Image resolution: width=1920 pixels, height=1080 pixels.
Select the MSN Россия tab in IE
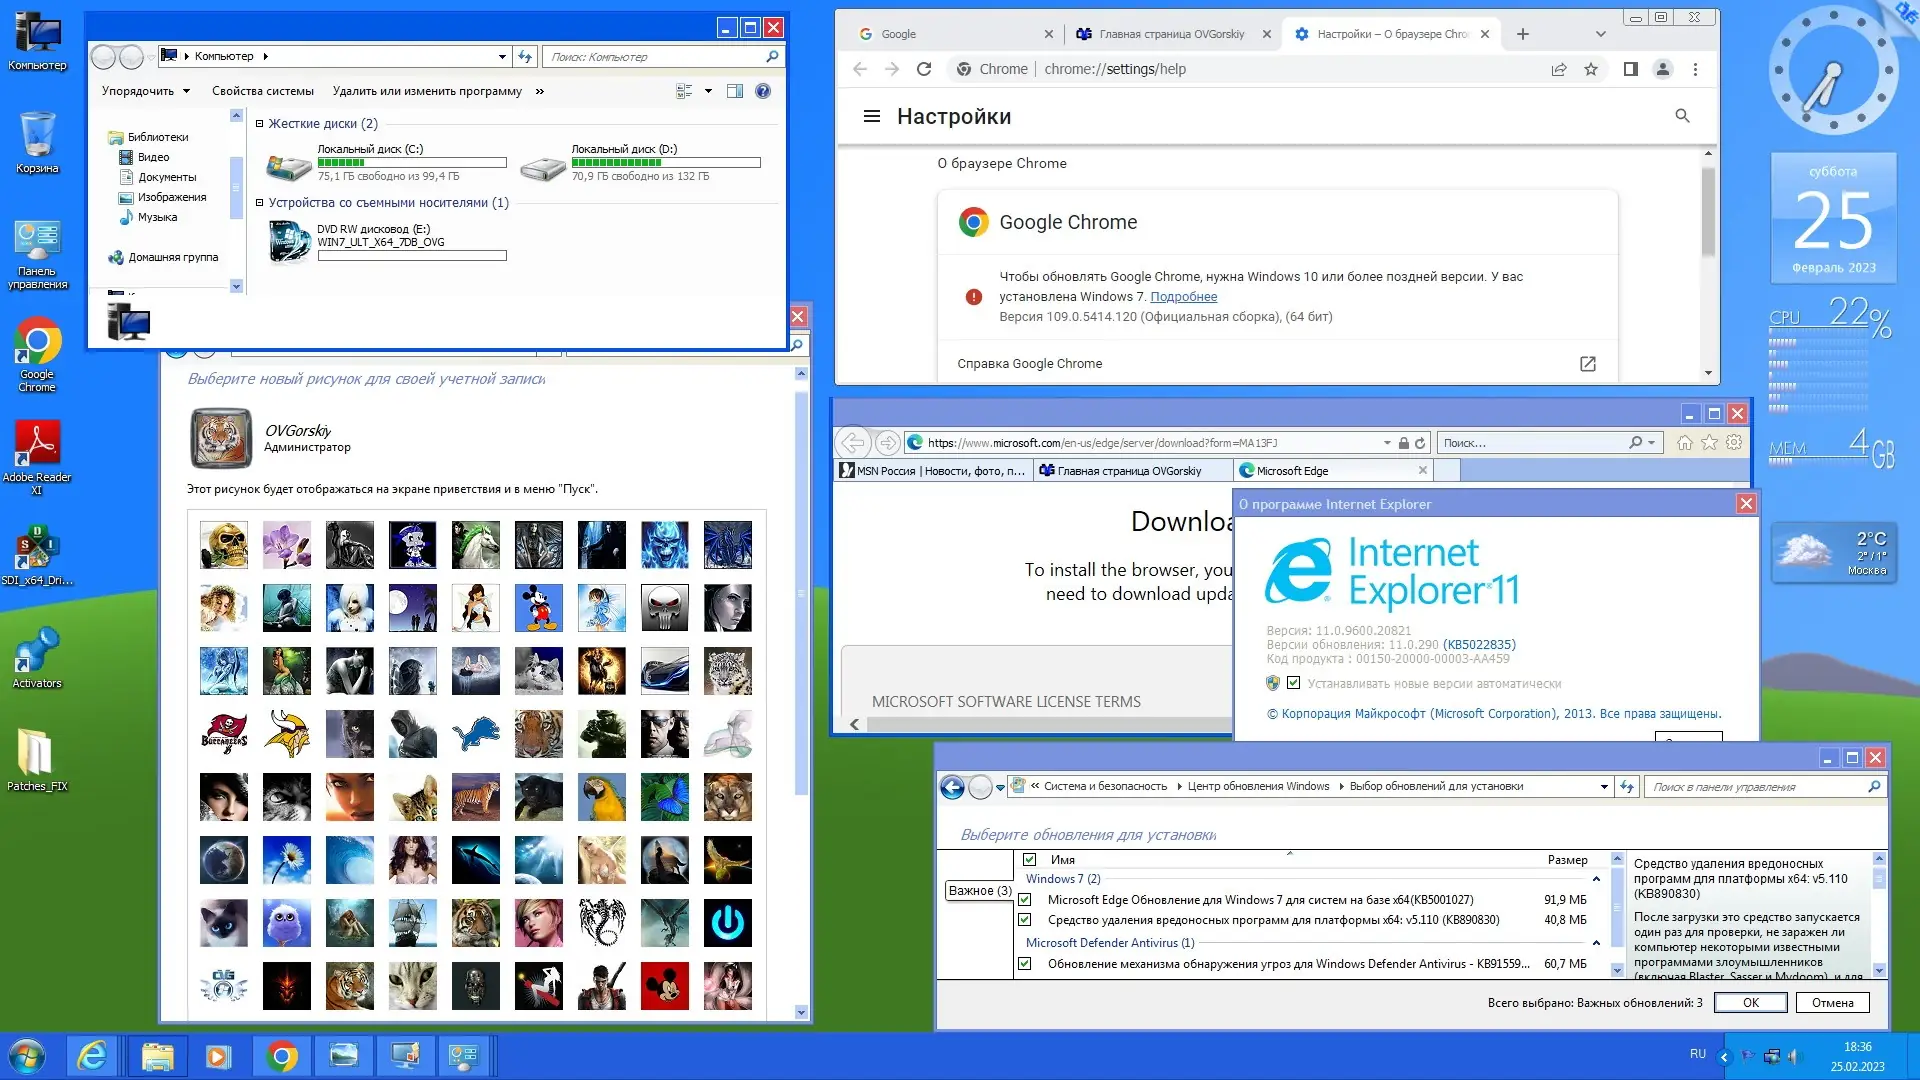932,471
